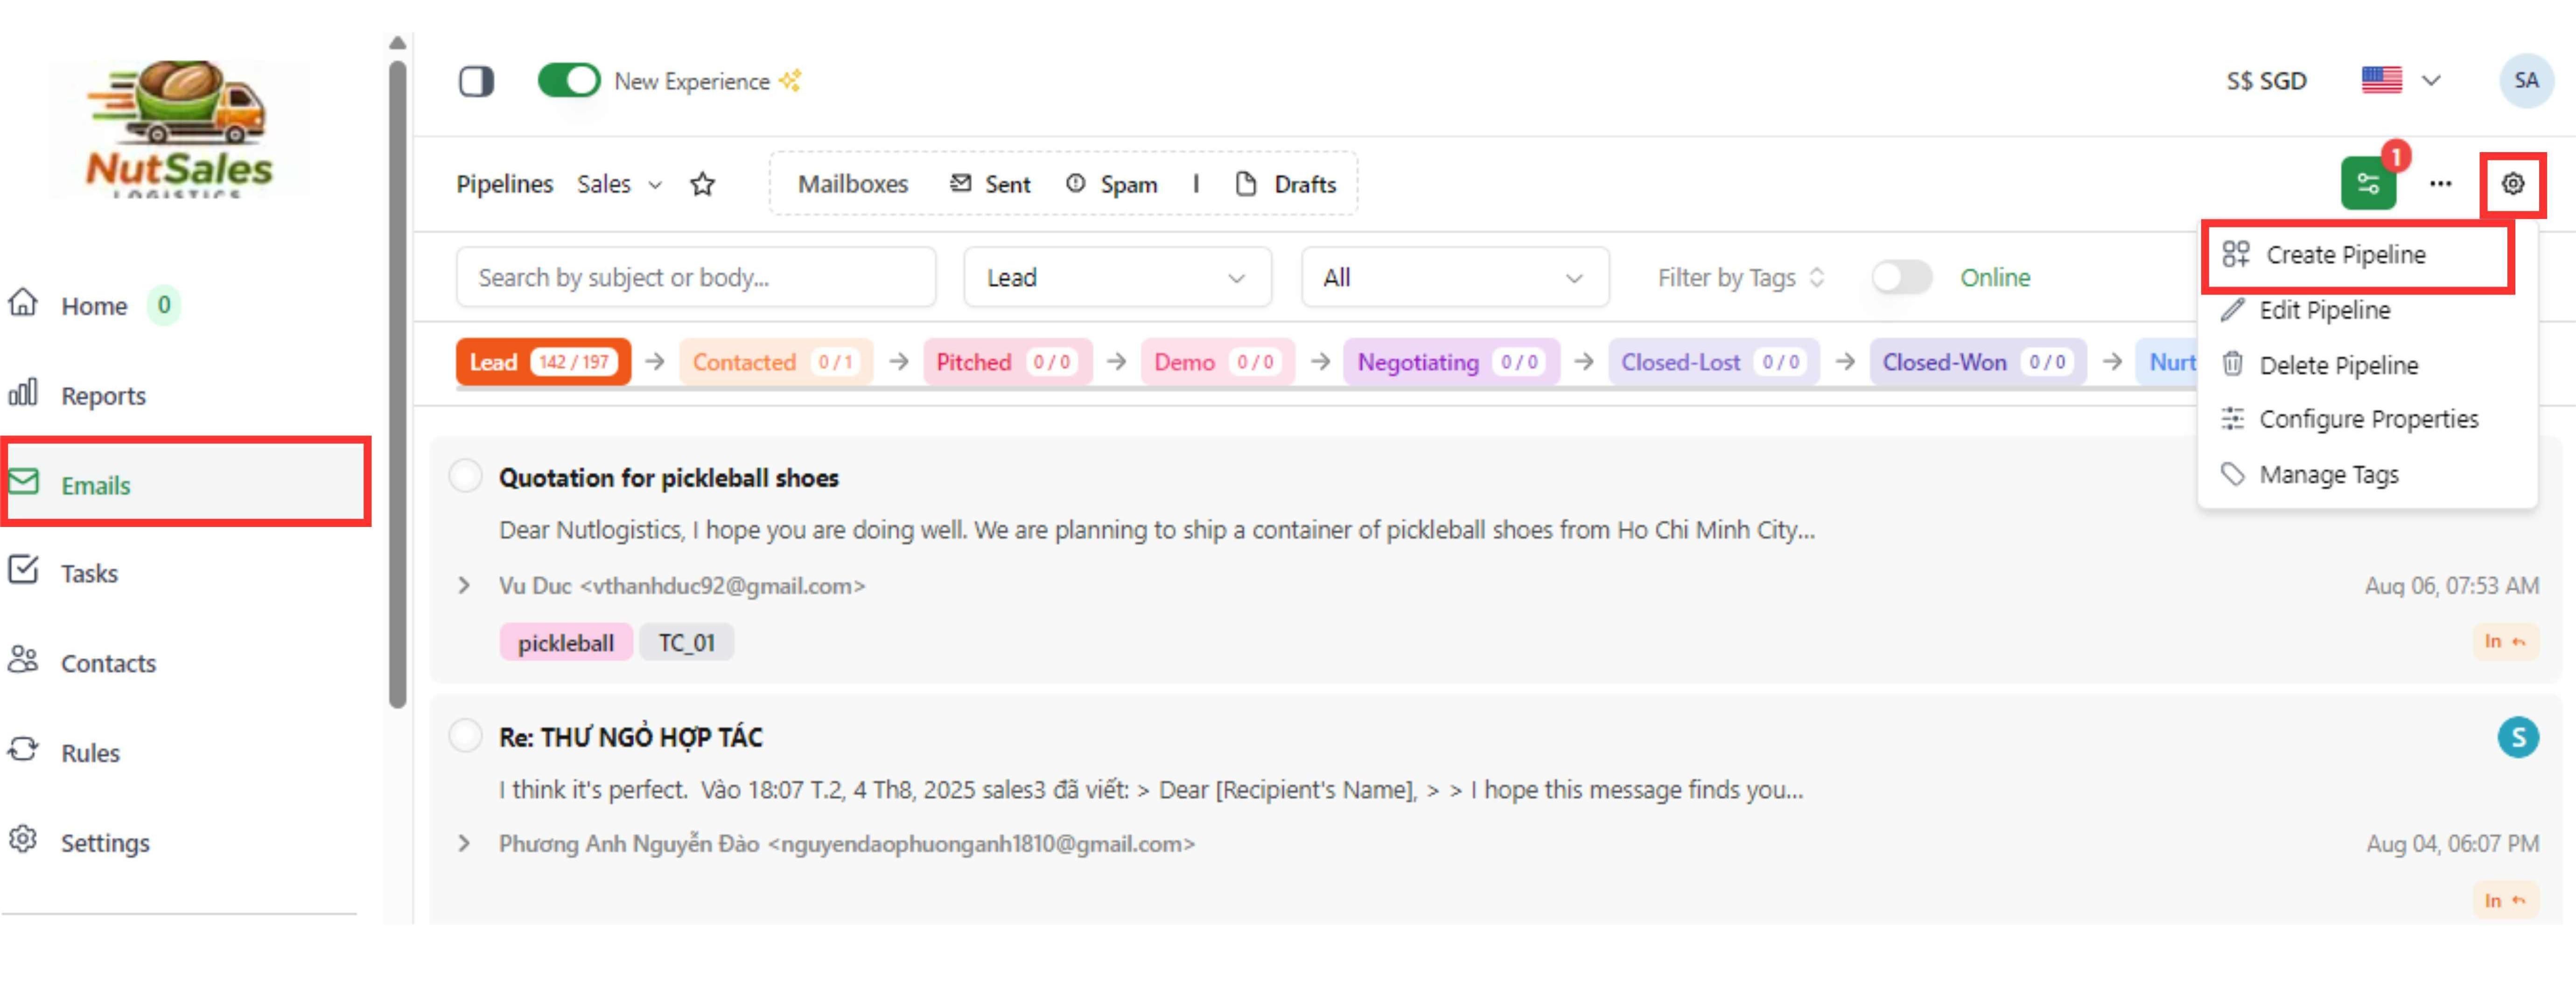Screen dimensions: 2576x982
Task: Click the three-dots more options icon
Action: [x=2440, y=184]
